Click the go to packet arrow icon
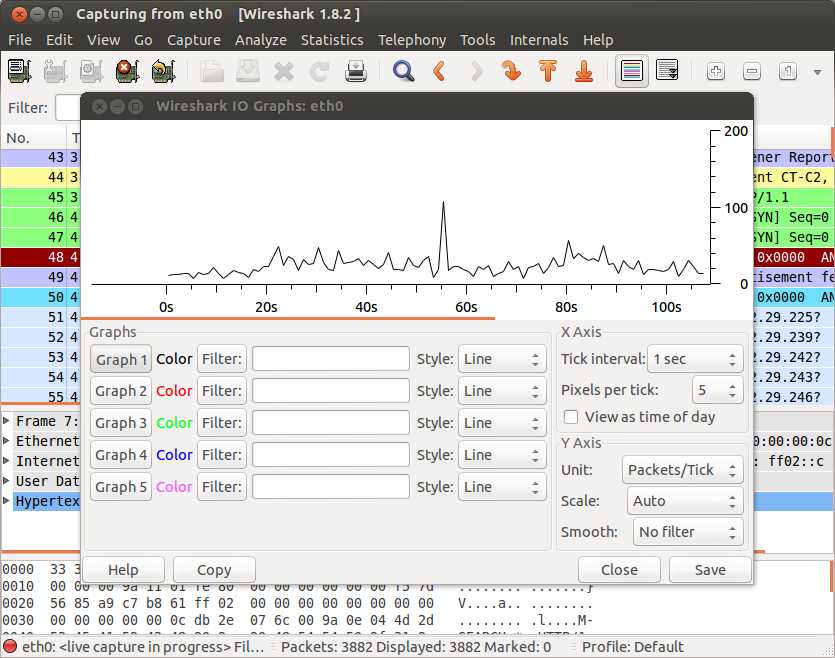Viewport: 835px width, 658px height. point(511,71)
